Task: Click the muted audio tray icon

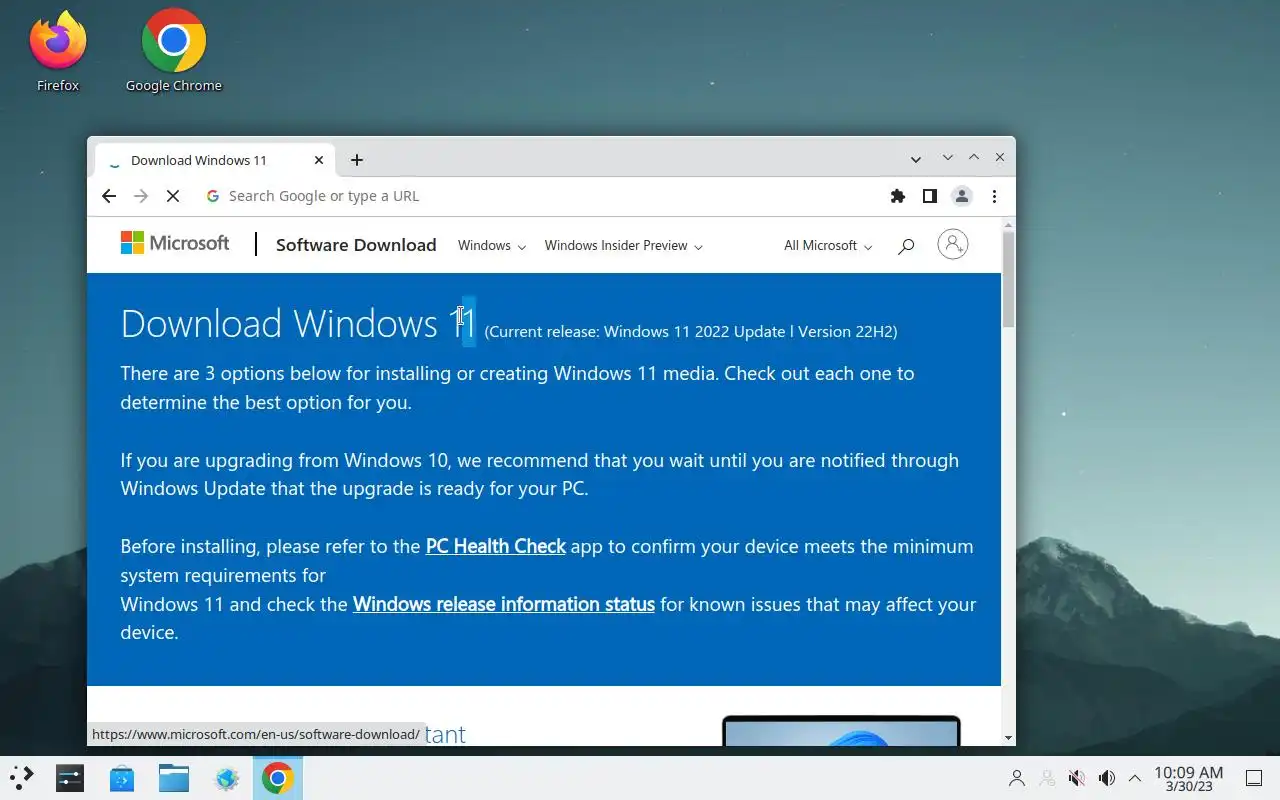Action: click(1077, 778)
